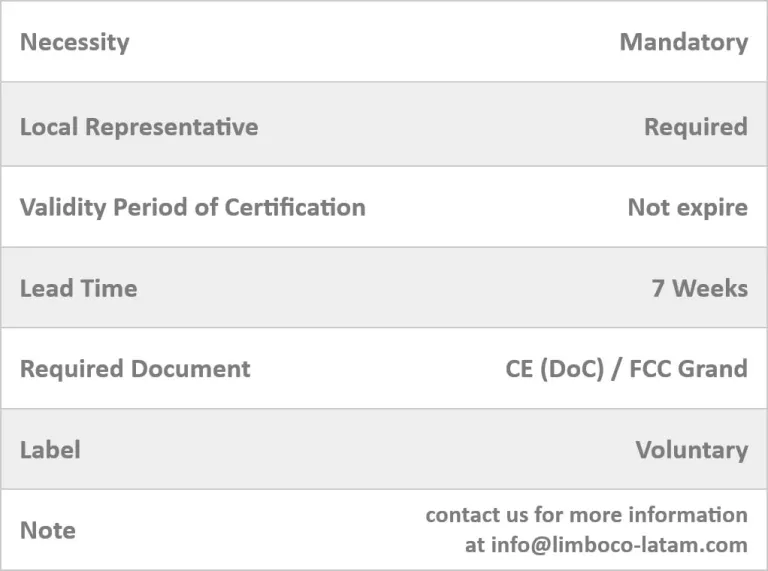
Task: Click the word Weeks in Lead Time row
Action: (x=710, y=288)
